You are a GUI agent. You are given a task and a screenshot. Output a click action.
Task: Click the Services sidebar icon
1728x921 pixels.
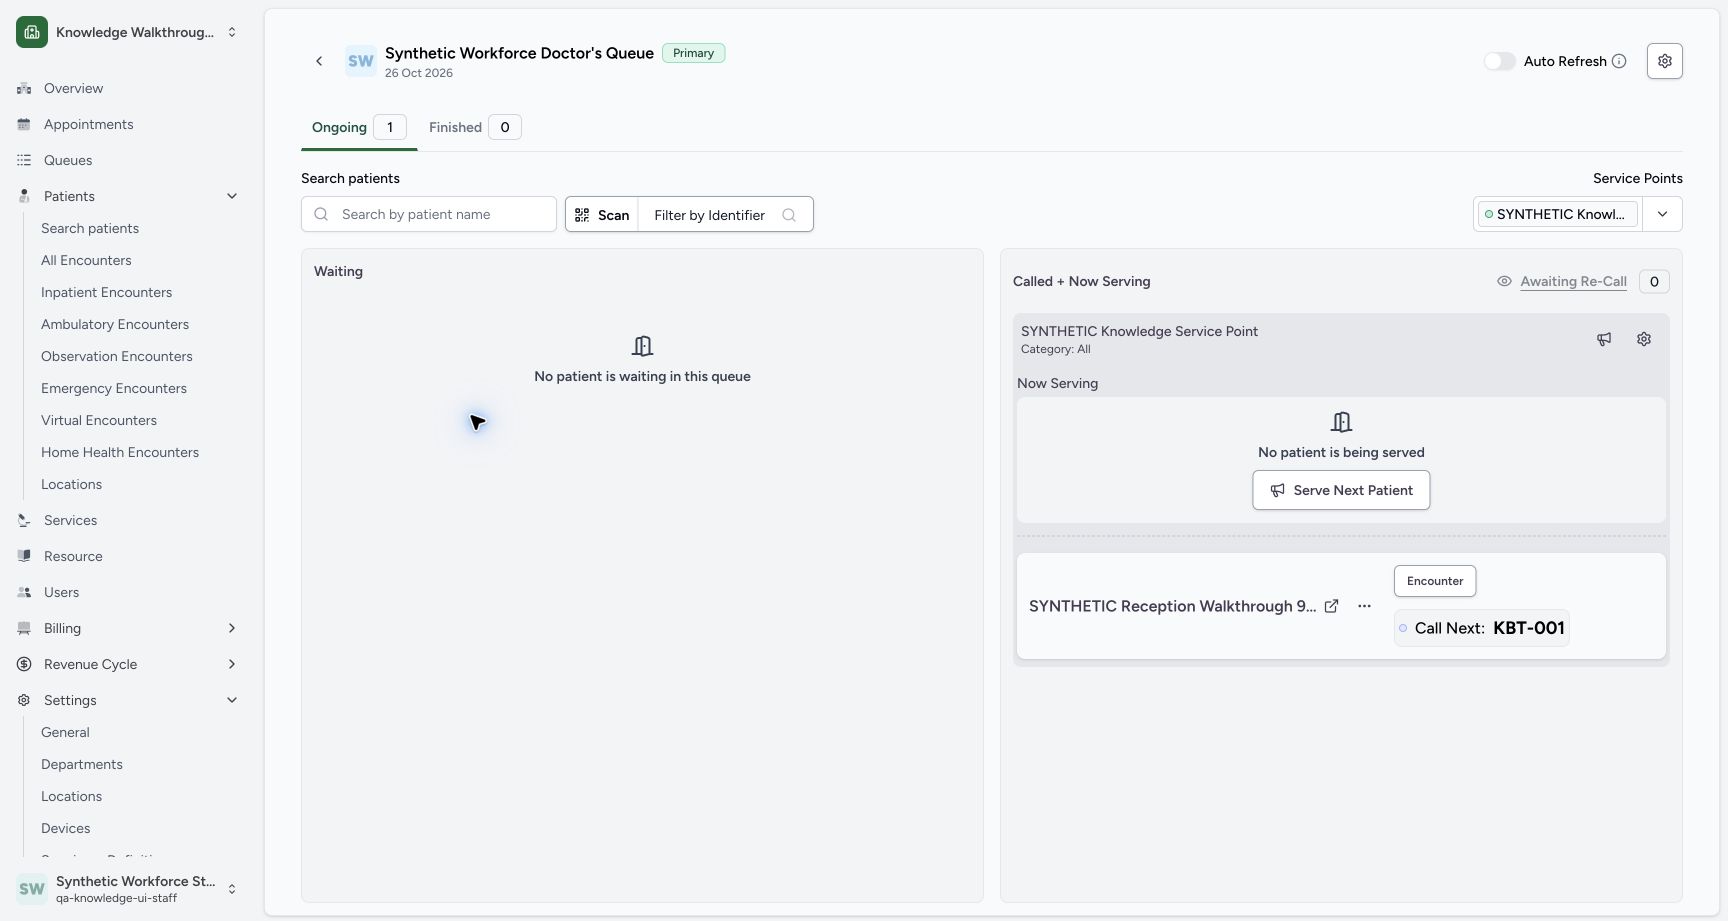(x=24, y=520)
